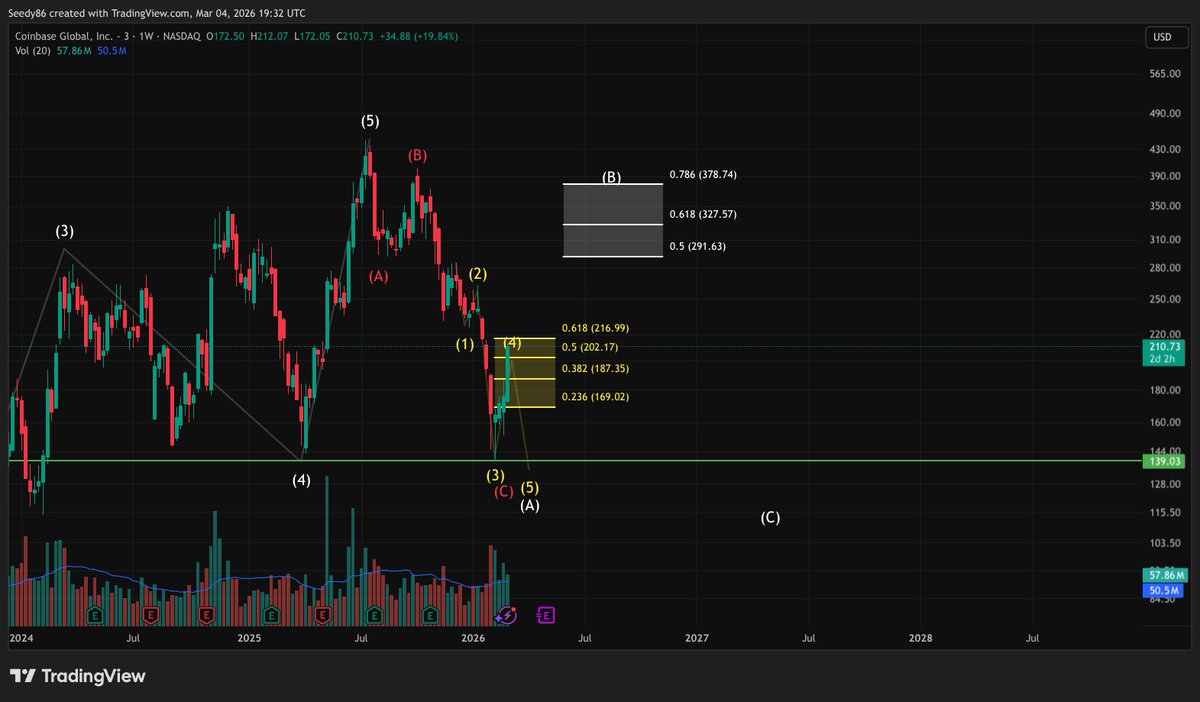Select the 0.786 (378.74) Fibonacci label
1200x702 pixels.
(703, 174)
